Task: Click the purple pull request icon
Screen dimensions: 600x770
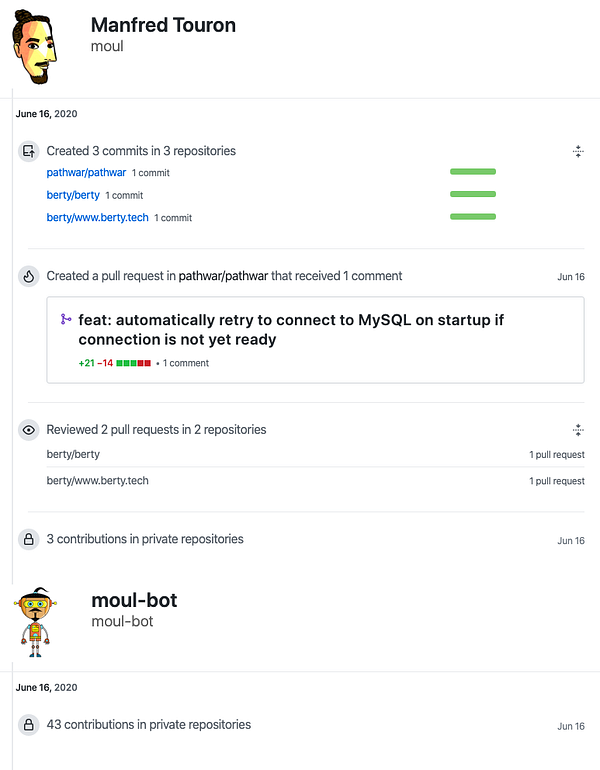Action: pos(66,320)
